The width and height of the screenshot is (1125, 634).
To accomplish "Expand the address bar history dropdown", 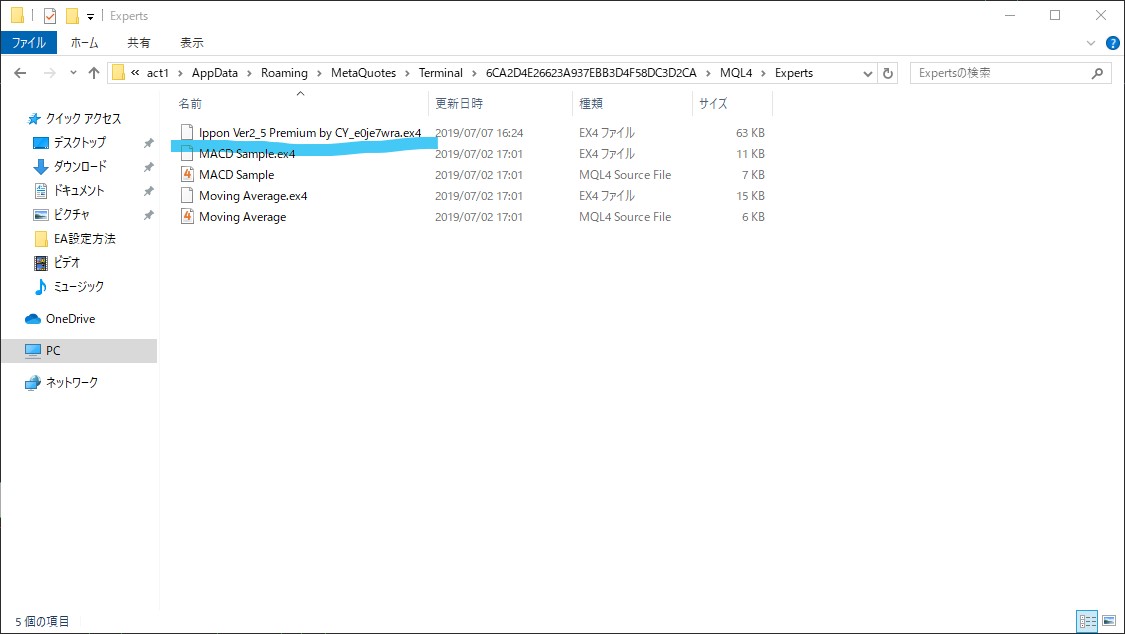I will (x=867, y=73).
